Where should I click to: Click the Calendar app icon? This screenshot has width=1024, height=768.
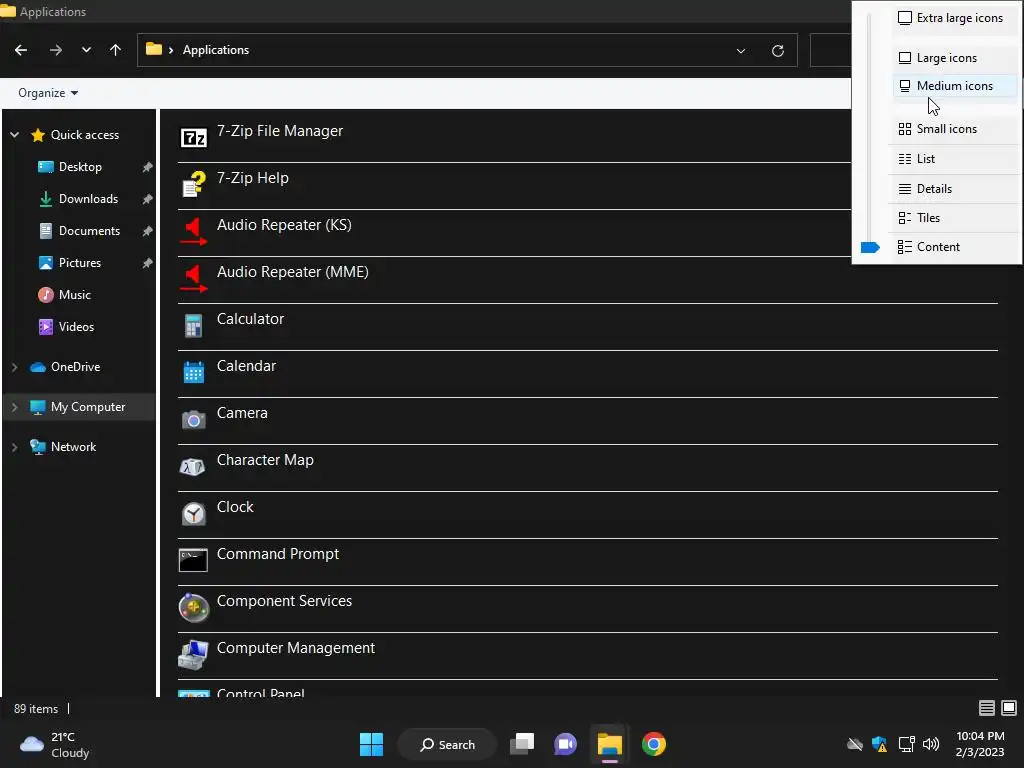coord(193,372)
